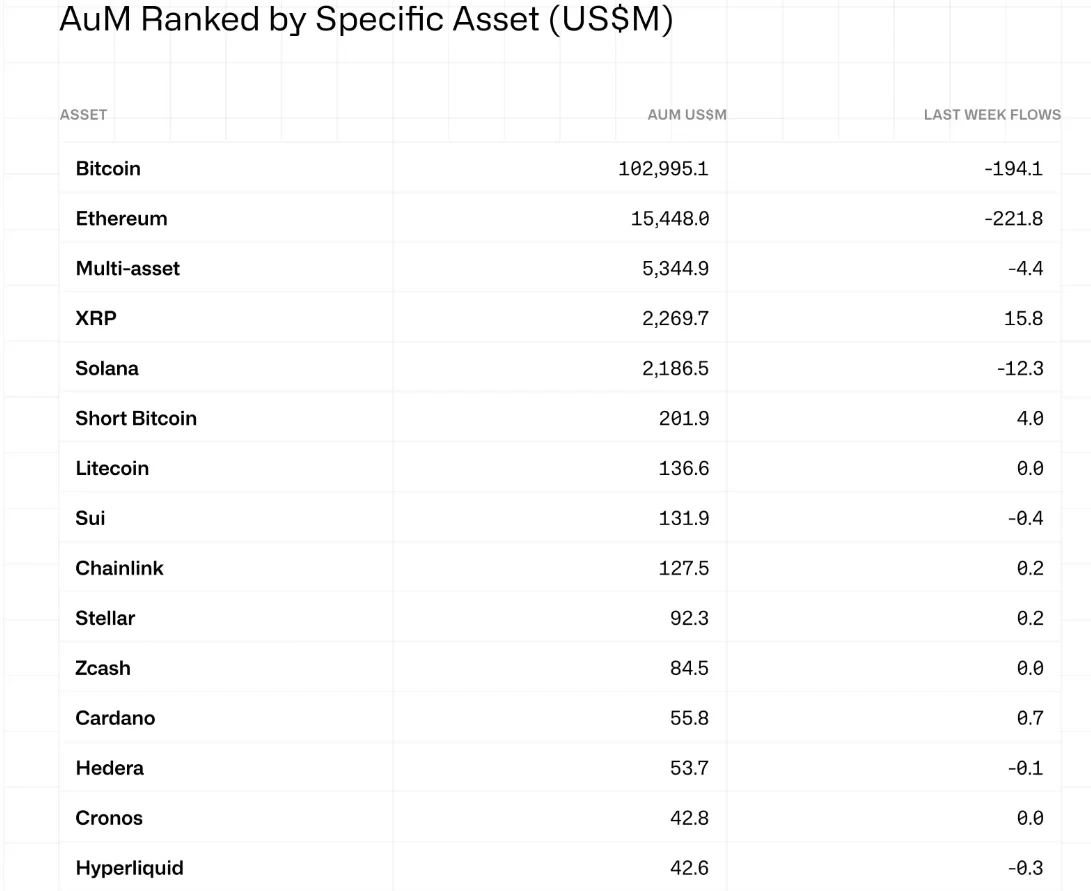Image resolution: width=1091 pixels, height=891 pixels.
Task: Select the Stellar asset name
Action: click(105, 619)
